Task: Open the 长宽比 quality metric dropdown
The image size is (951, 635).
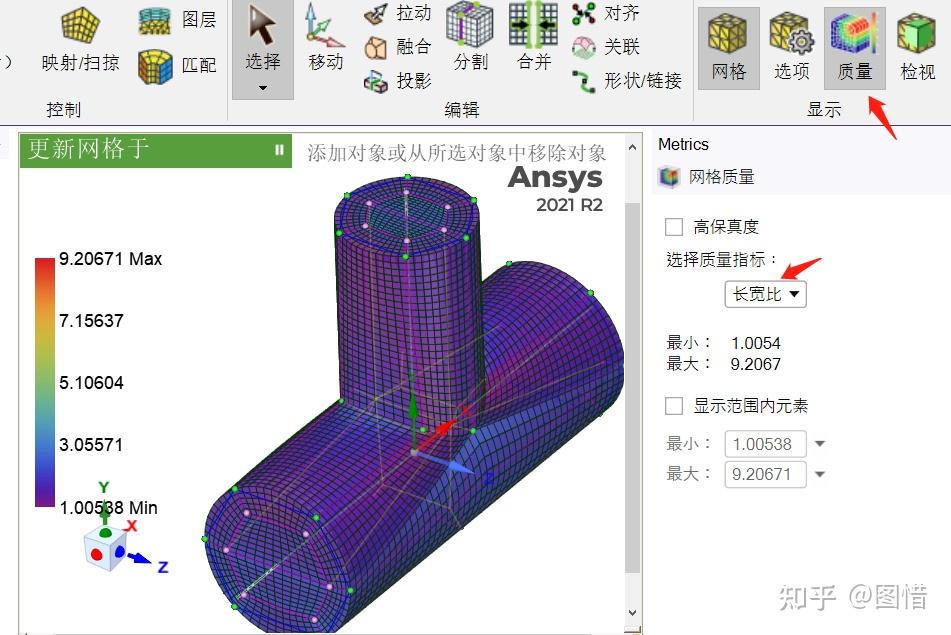Action: (x=765, y=294)
